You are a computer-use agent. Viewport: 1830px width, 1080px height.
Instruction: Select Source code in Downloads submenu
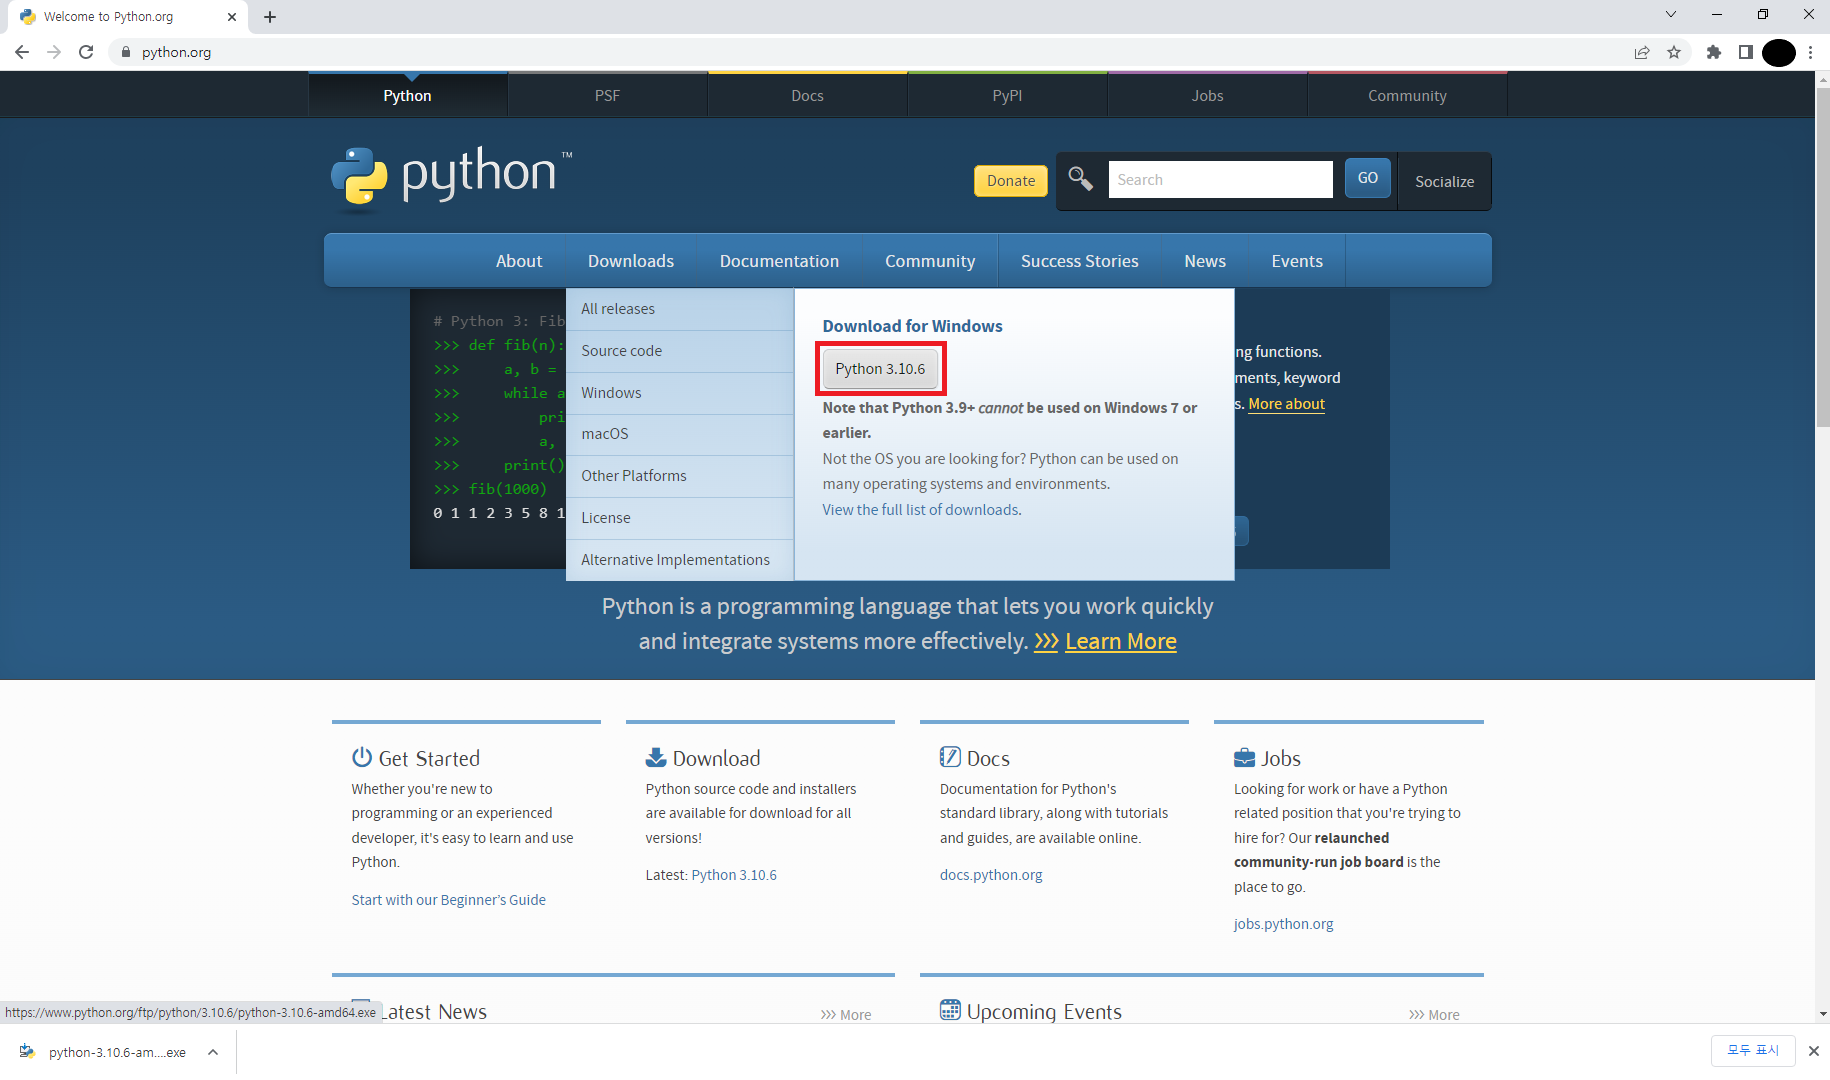pos(680,351)
